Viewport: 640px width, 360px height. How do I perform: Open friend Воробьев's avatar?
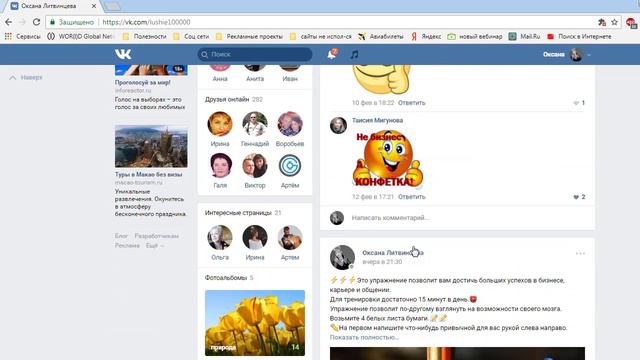click(290, 124)
